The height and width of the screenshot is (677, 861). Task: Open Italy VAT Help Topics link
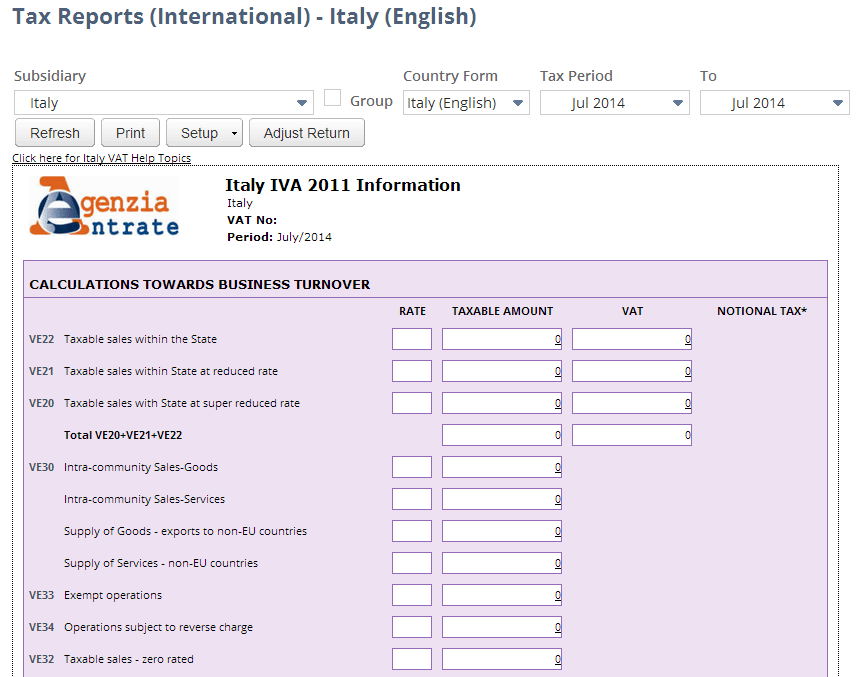(102, 158)
